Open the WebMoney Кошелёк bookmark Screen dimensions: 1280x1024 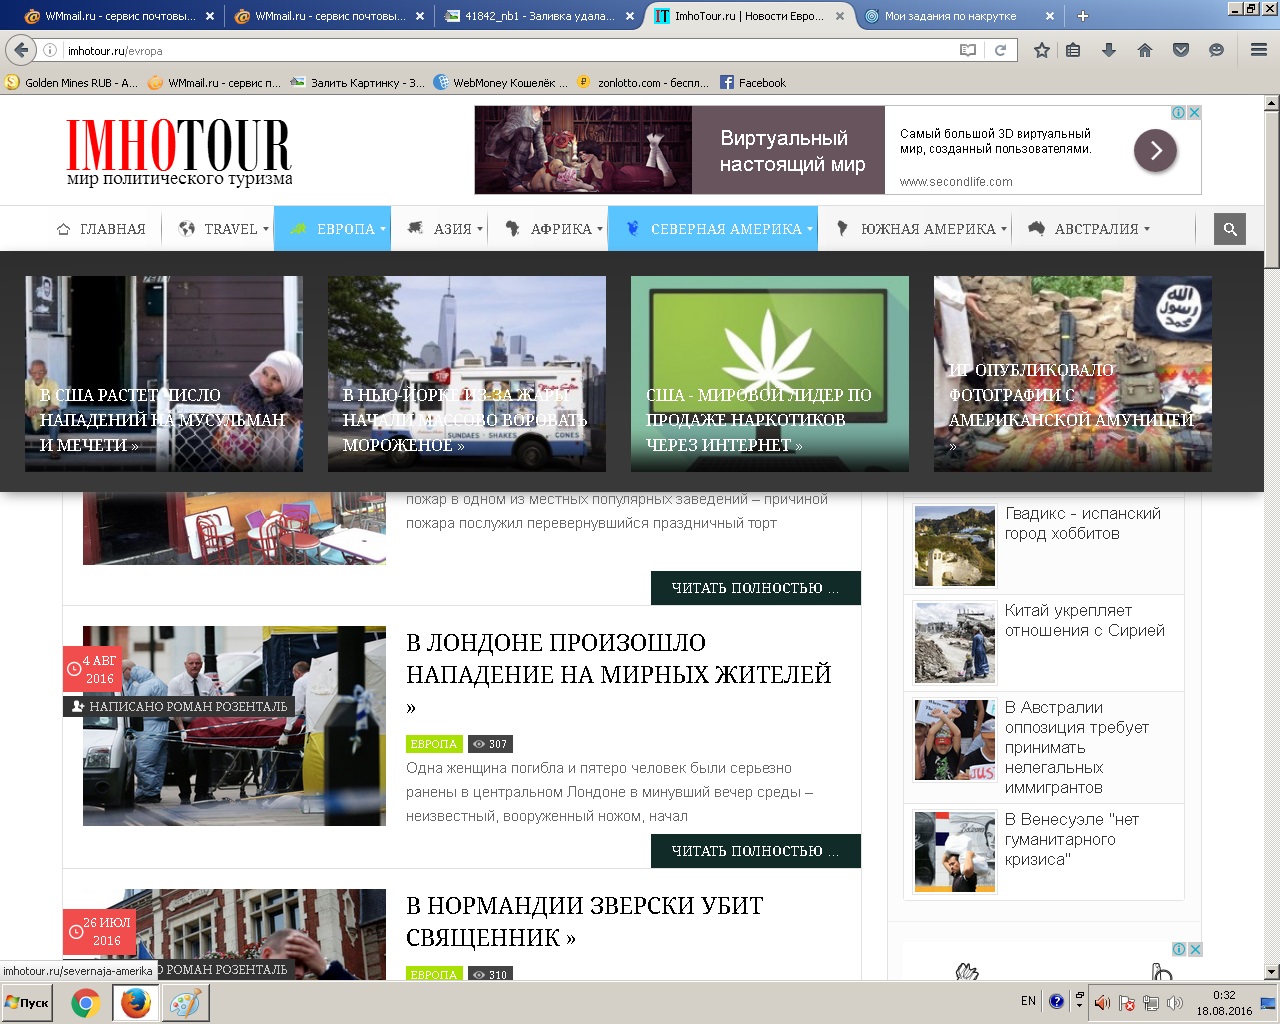(501, 83)
